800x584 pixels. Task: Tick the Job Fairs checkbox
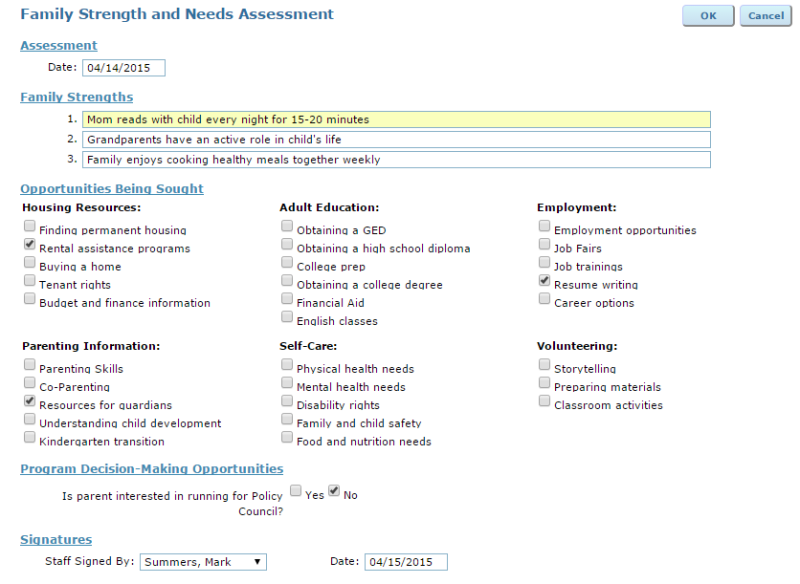(x=545, y=245)
